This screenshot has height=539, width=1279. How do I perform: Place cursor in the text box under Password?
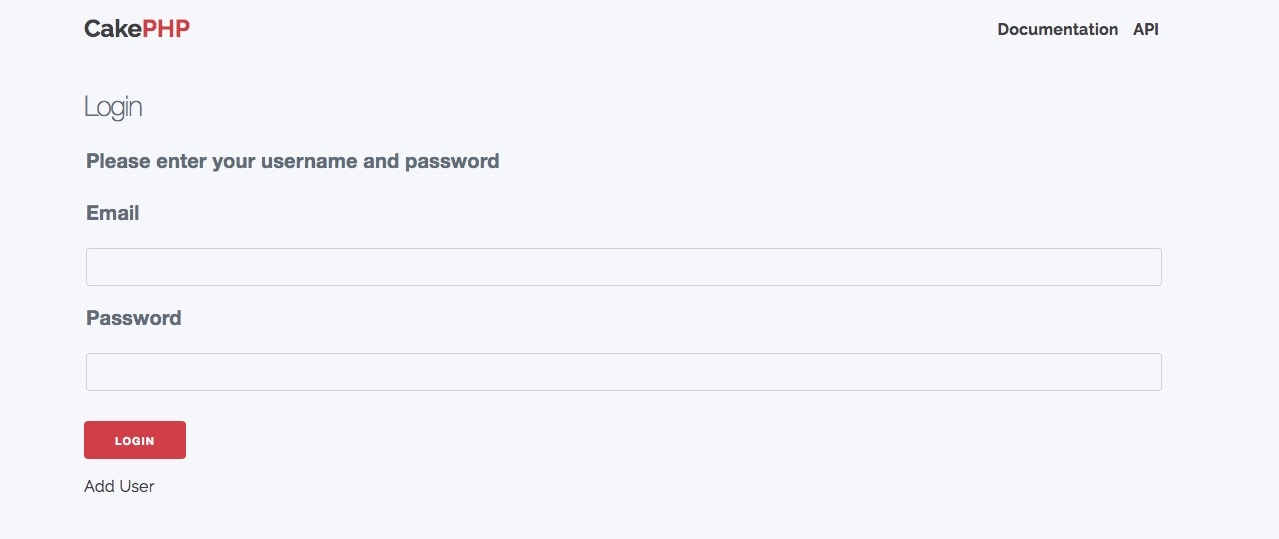coord(623,372)
